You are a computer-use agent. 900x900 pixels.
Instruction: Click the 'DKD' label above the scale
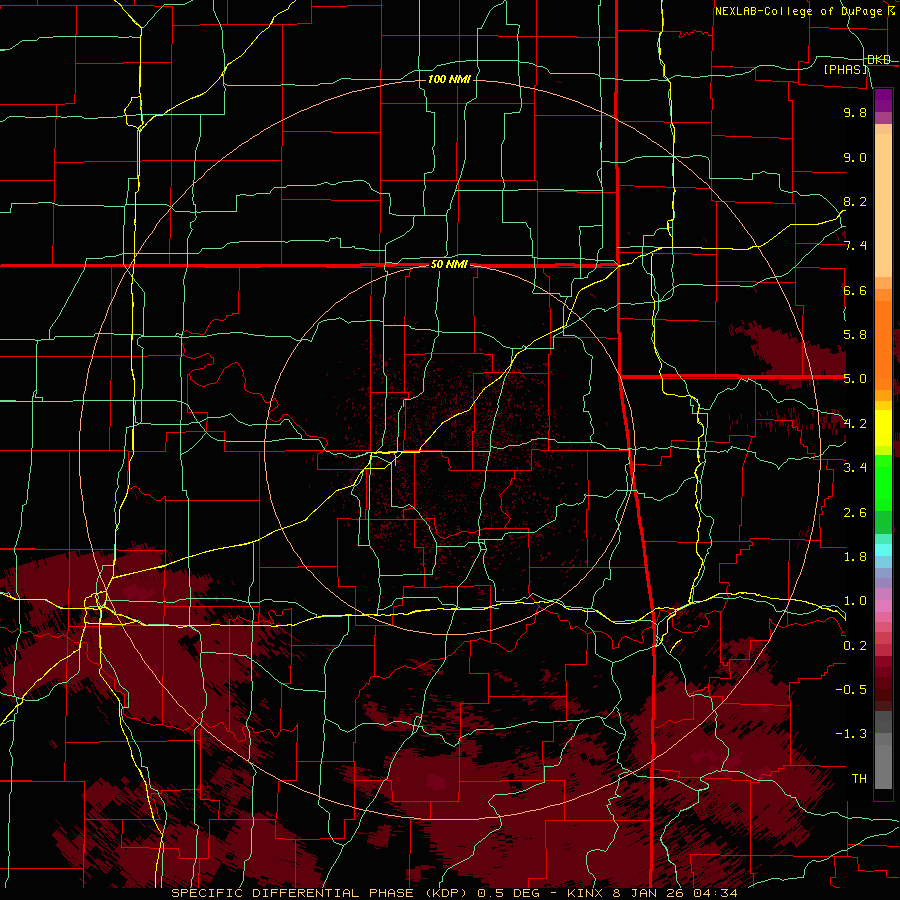coord(879,59)
